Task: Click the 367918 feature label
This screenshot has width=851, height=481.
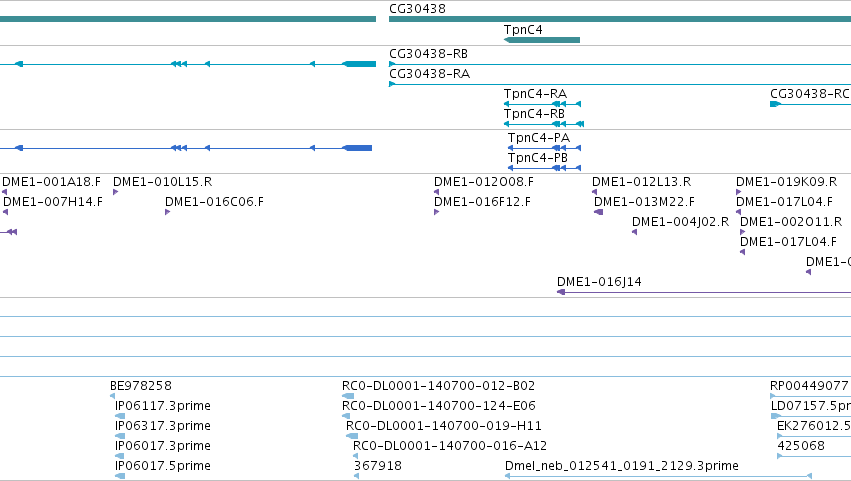Action: click(378, 466)
